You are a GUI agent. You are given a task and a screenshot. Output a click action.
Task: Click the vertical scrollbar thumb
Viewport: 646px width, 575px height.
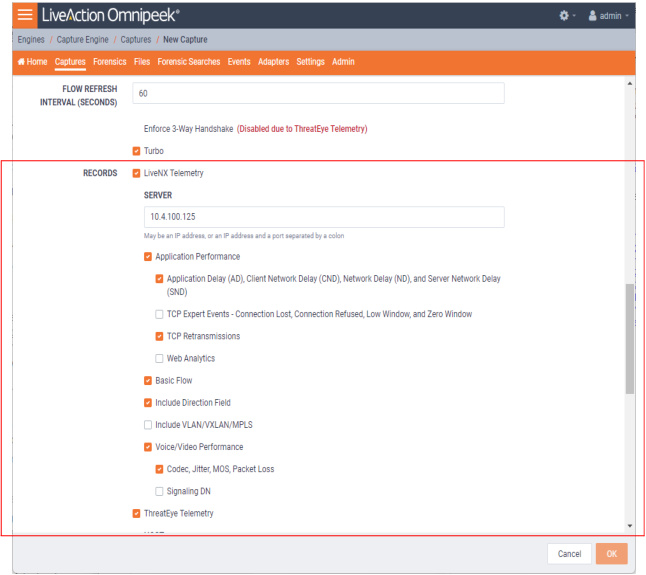(x=630, y=339)
